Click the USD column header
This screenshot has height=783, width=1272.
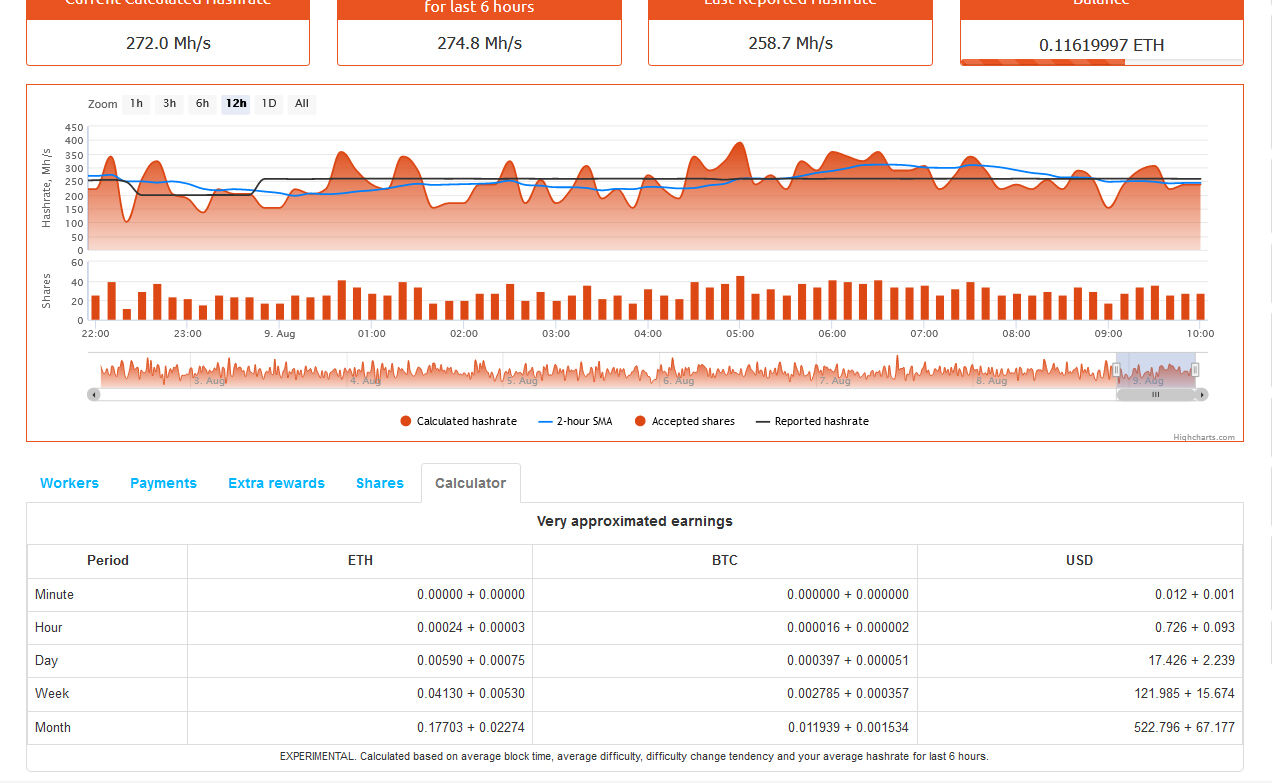click(1080, 561)
